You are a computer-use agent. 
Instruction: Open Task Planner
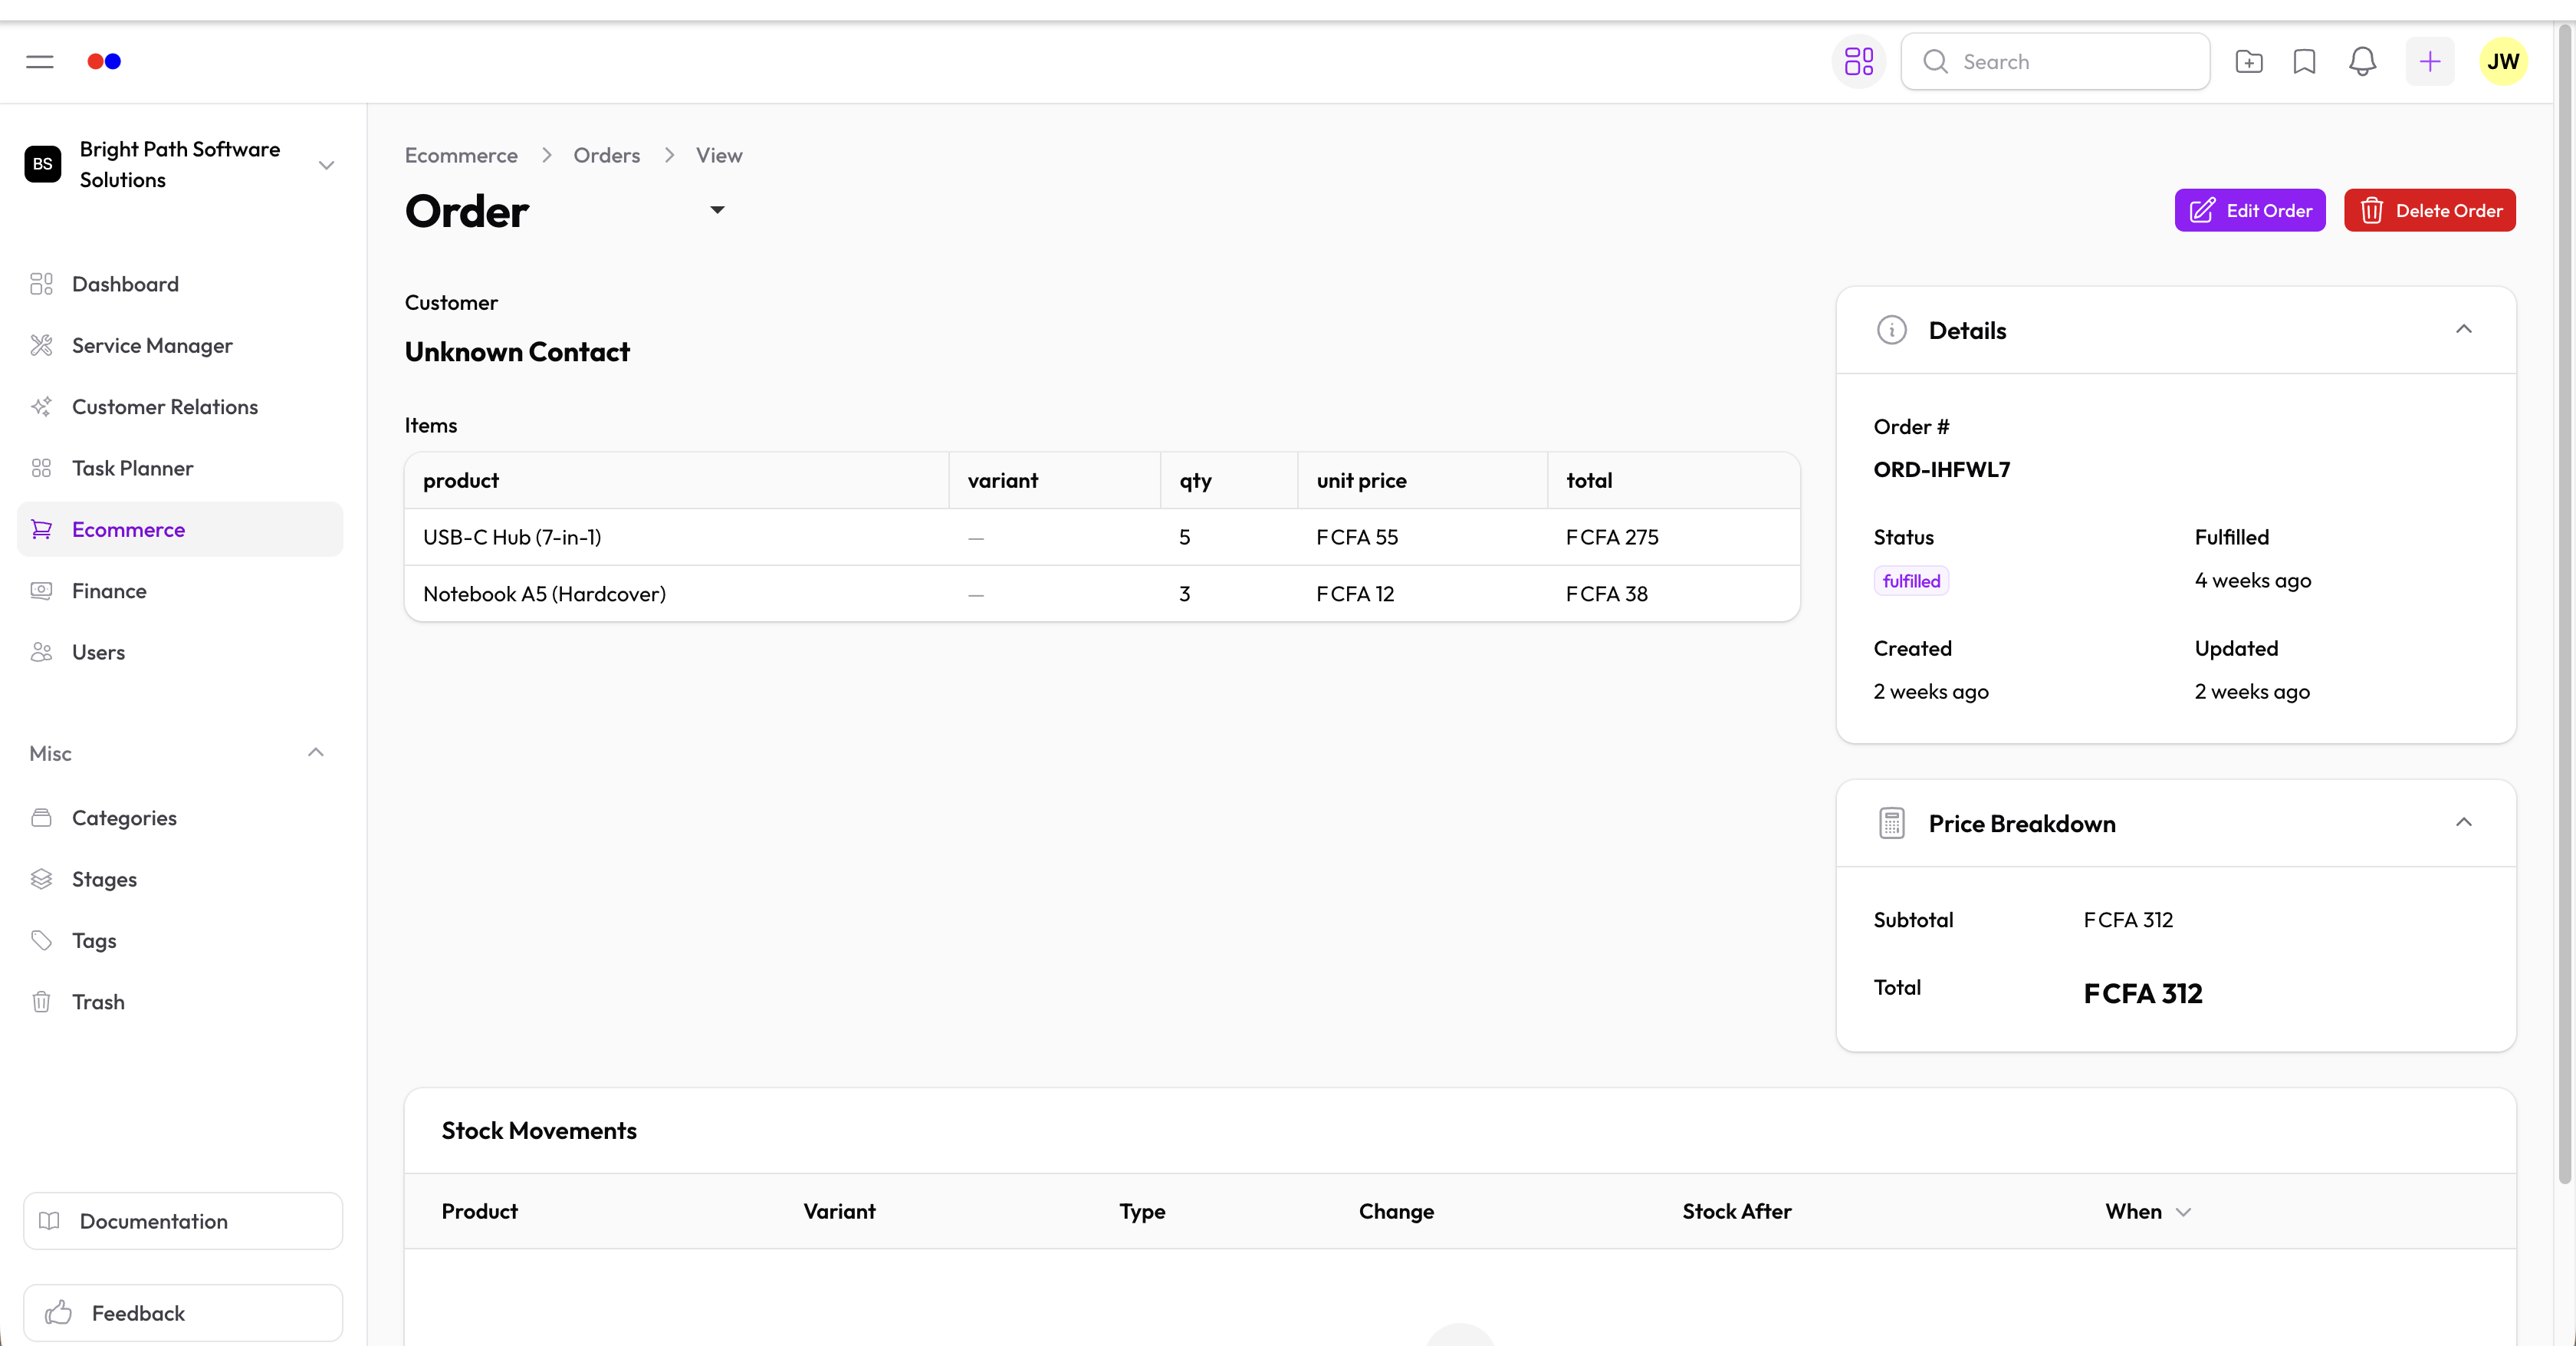[x=180, y=468]
